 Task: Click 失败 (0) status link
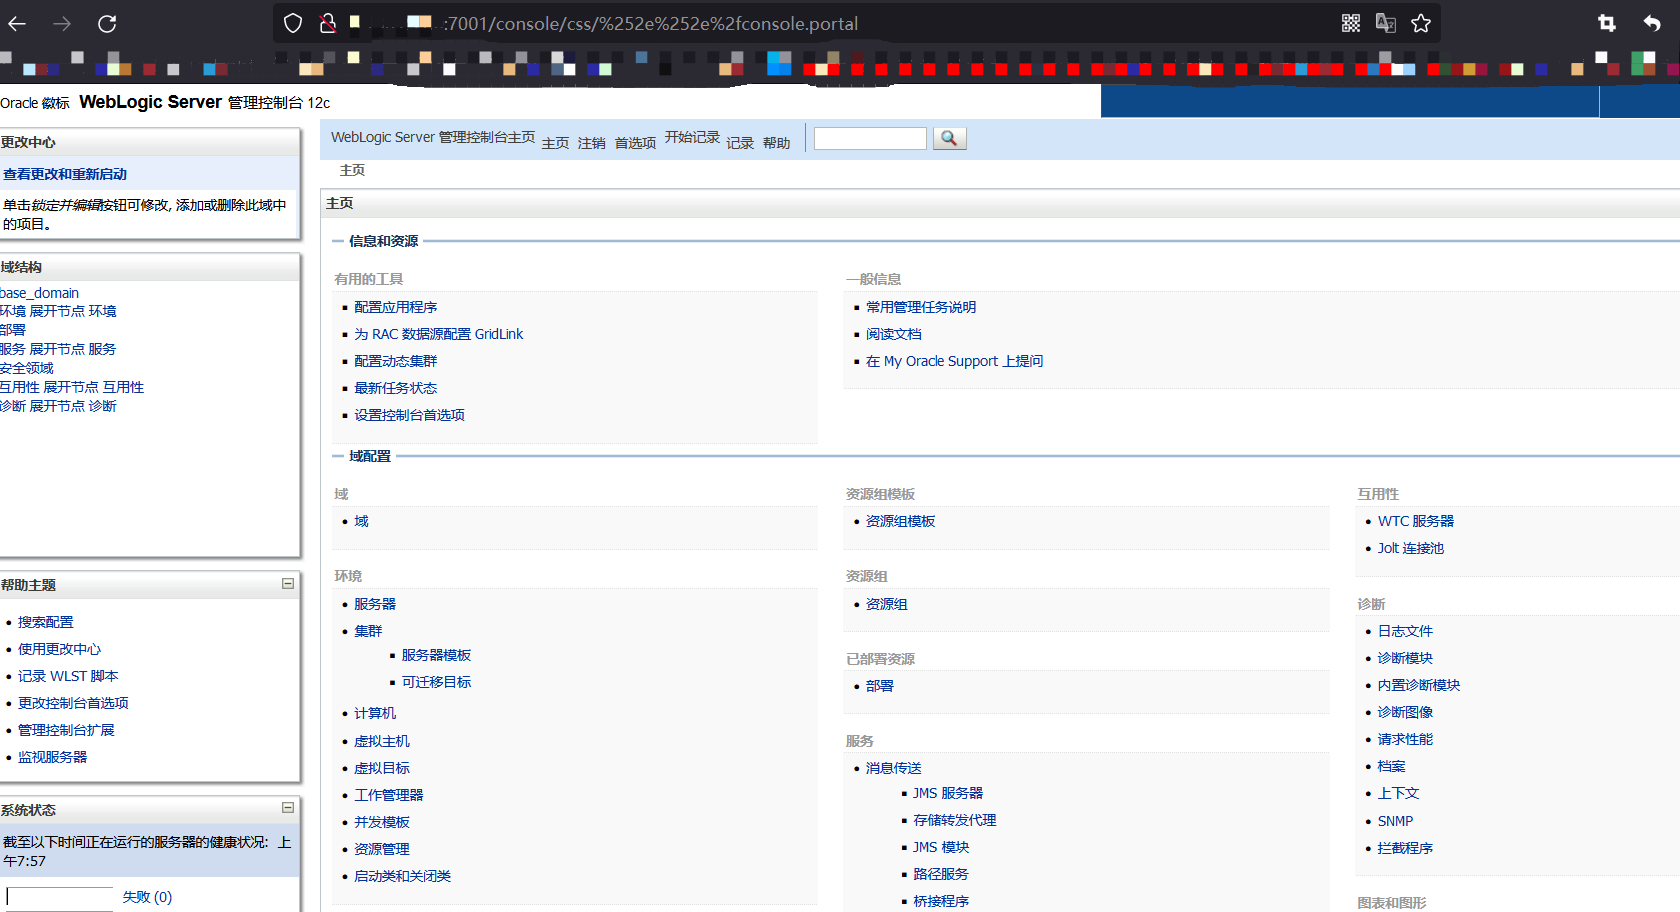[147, 897]
